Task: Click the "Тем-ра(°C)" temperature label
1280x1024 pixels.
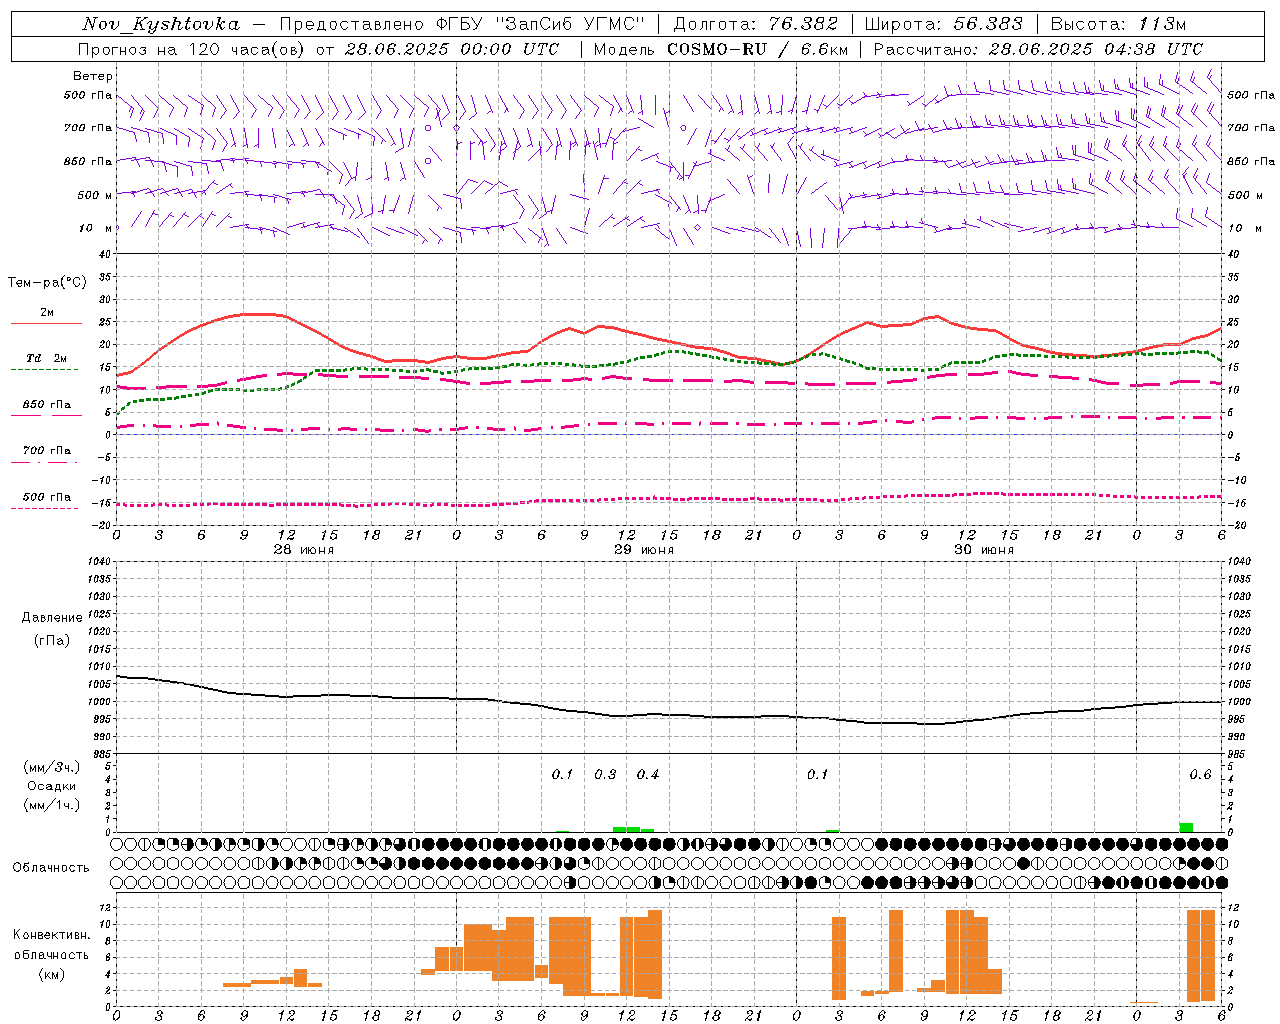Action: 47,283
